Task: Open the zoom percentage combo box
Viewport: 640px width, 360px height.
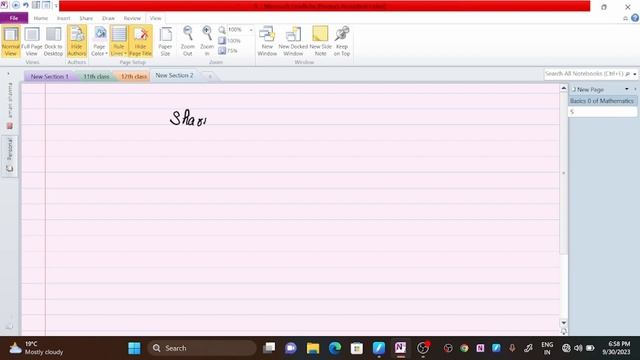Action: (240, 30)
